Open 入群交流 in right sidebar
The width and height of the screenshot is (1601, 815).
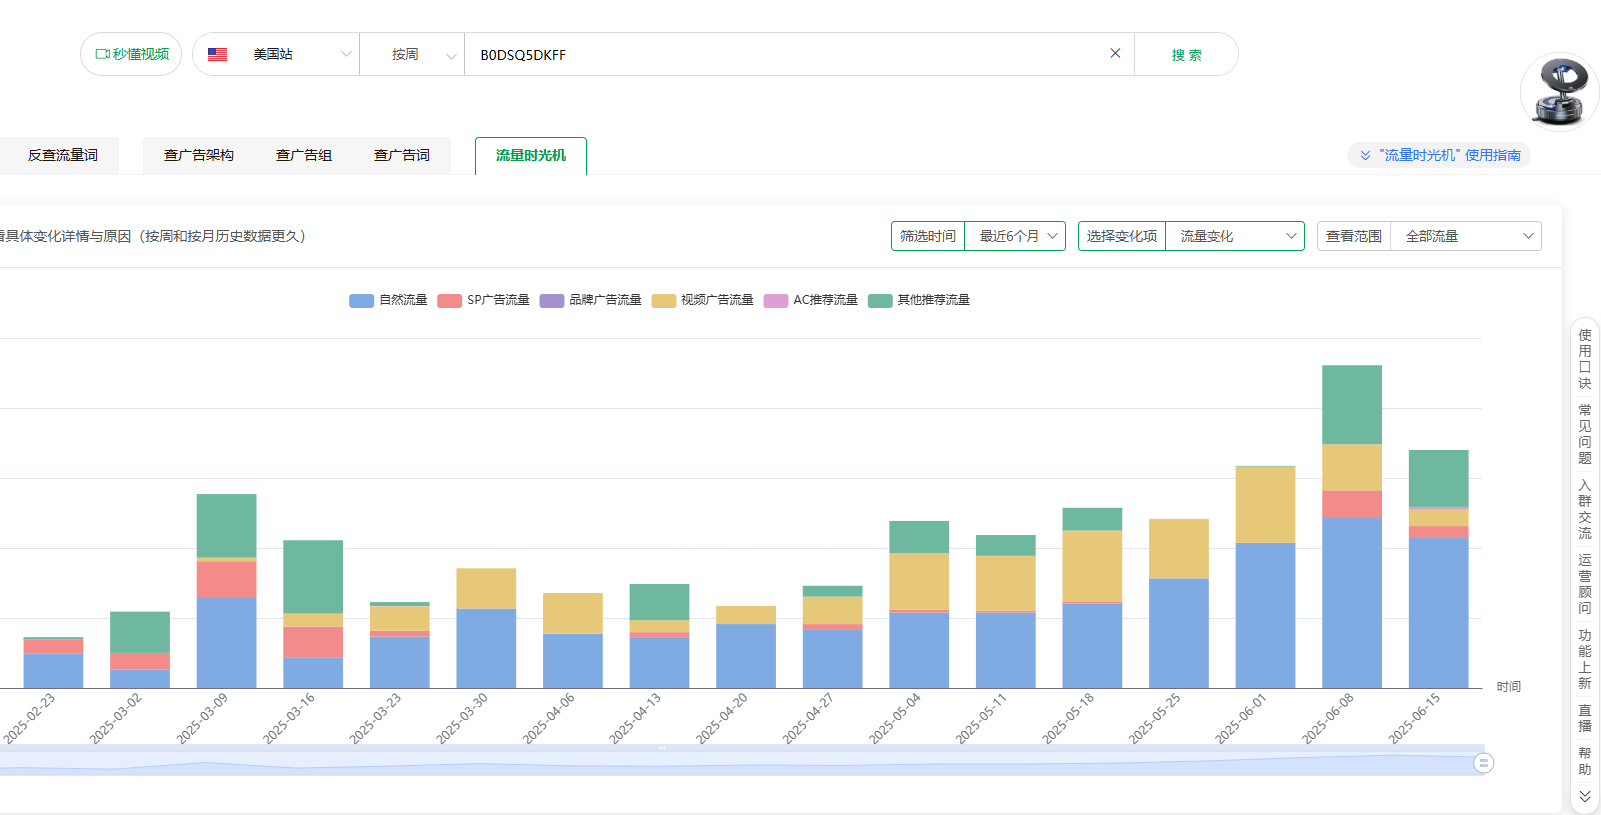click(1584, 509)
